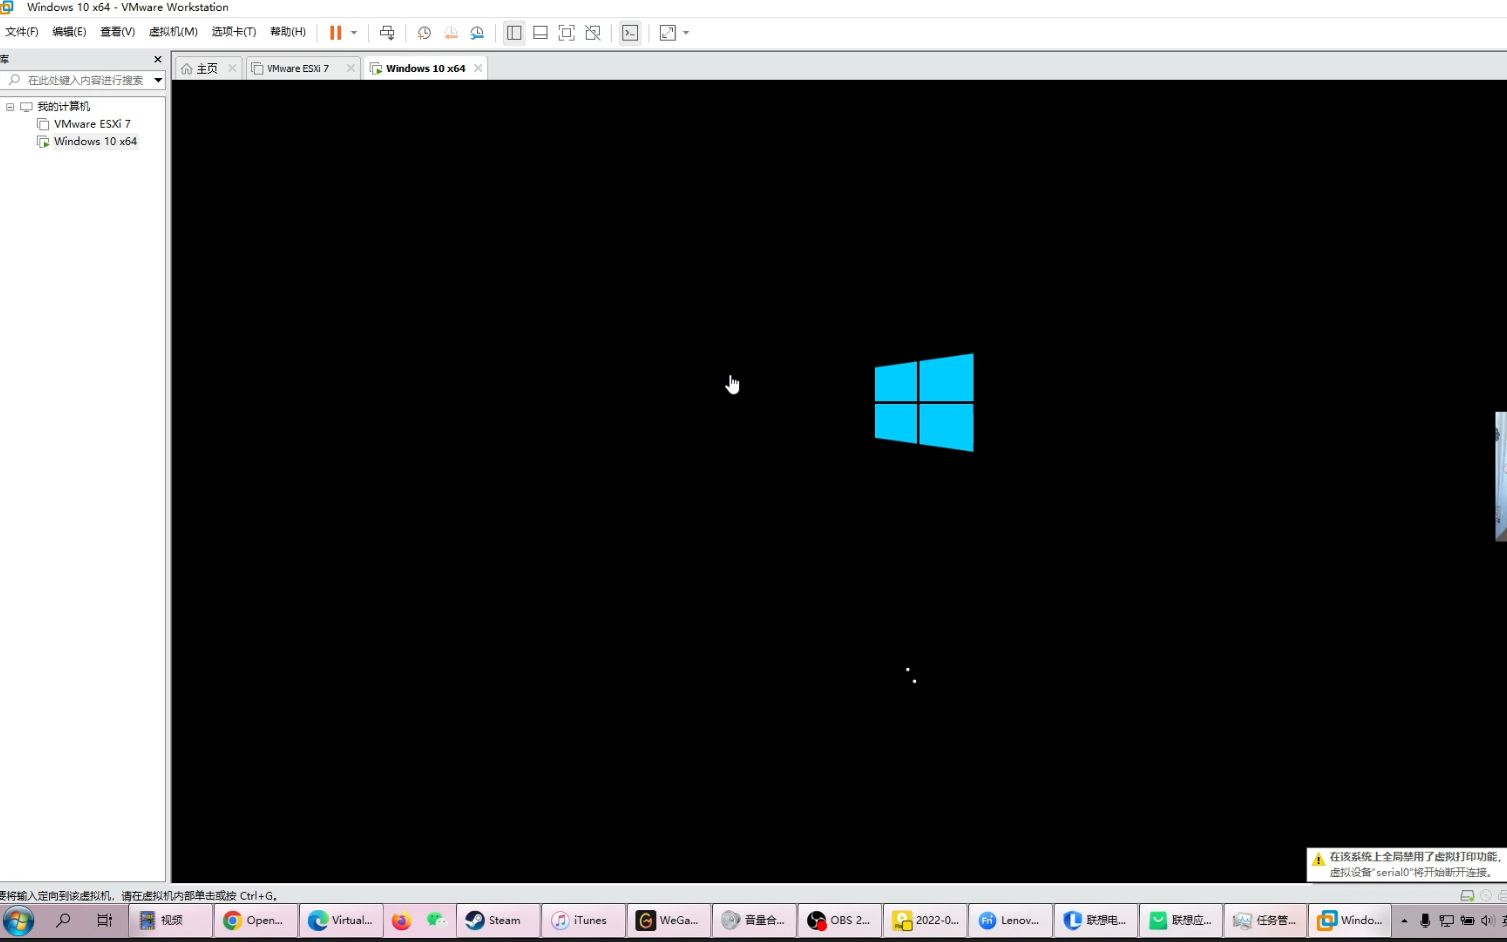Open the library search filter dropdown
1507x942 pixels.
click(x=157, y=80)
